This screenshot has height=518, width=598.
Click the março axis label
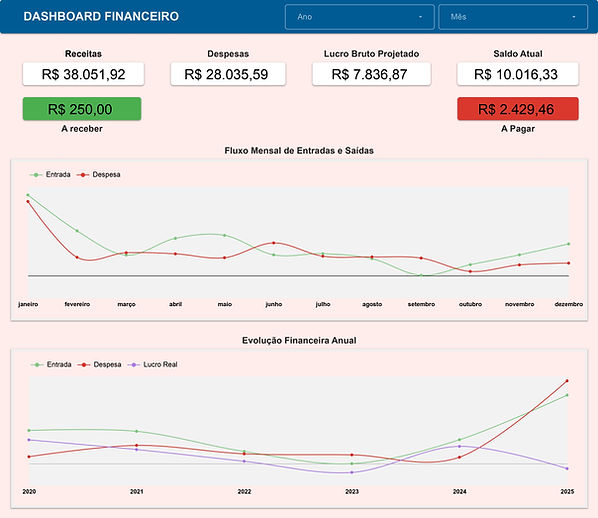pyautogui.click(x=126, y=304)
